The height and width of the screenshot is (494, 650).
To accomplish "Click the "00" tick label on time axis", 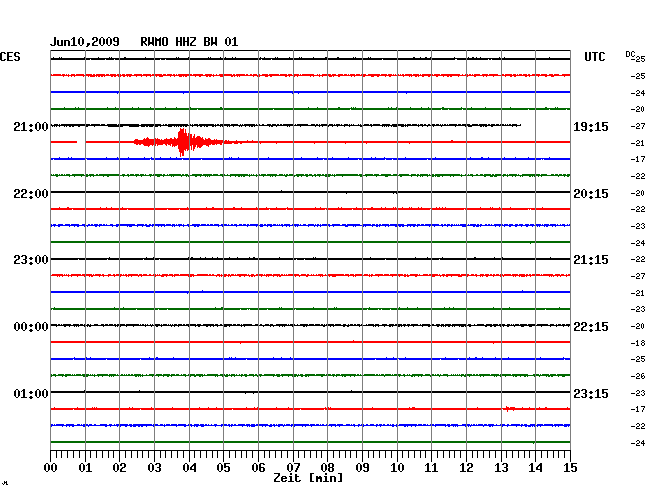I will click(51, 468).
